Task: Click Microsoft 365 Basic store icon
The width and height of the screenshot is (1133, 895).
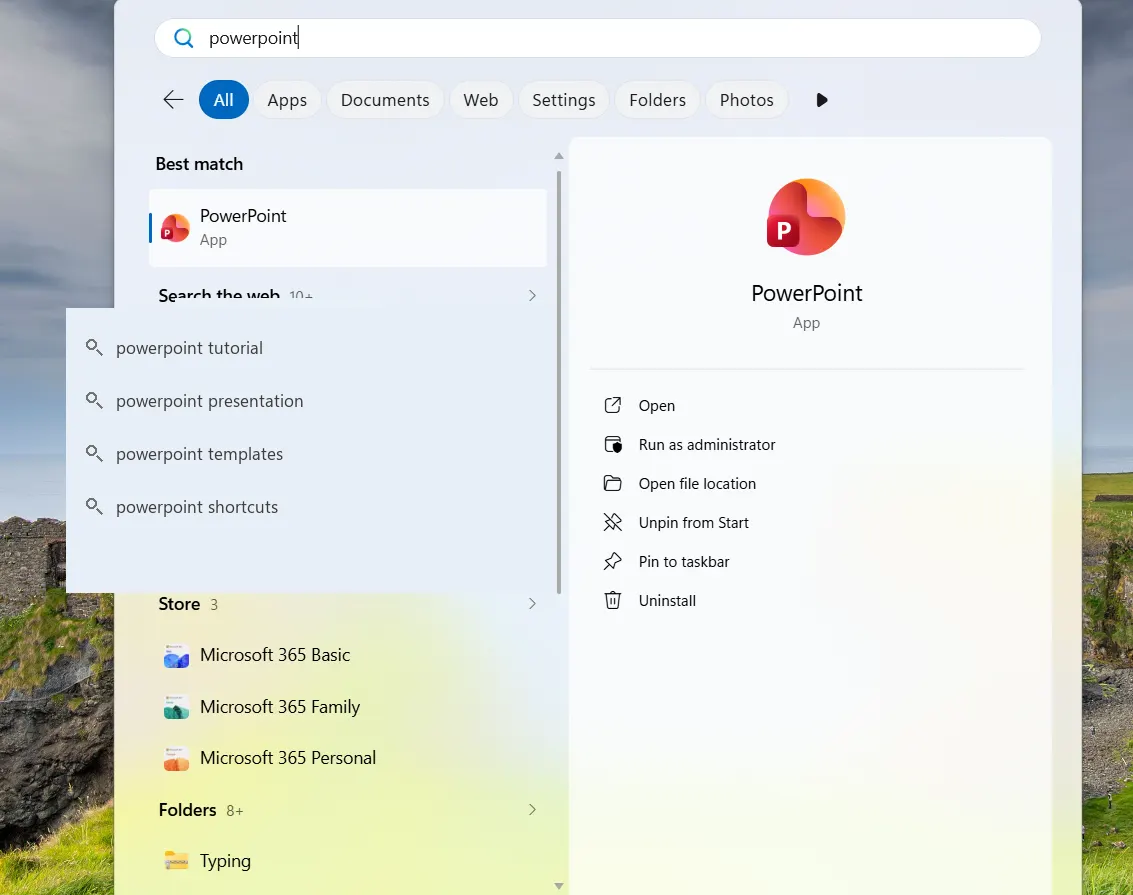Action: (176, 656)
